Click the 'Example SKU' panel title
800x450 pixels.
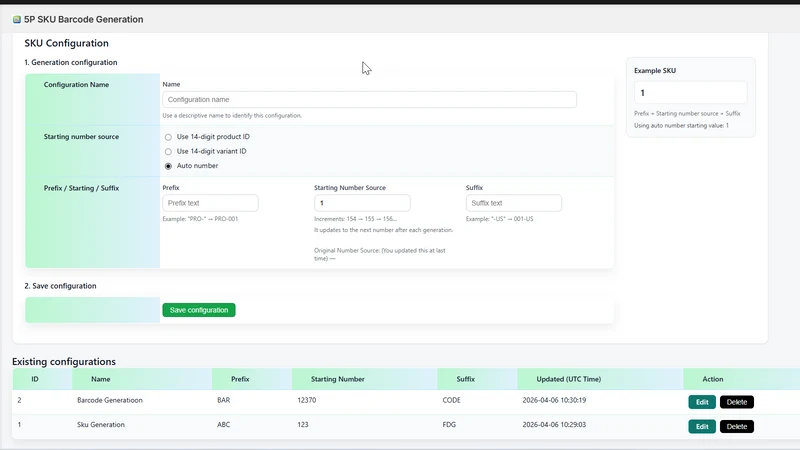pos(655,71)
